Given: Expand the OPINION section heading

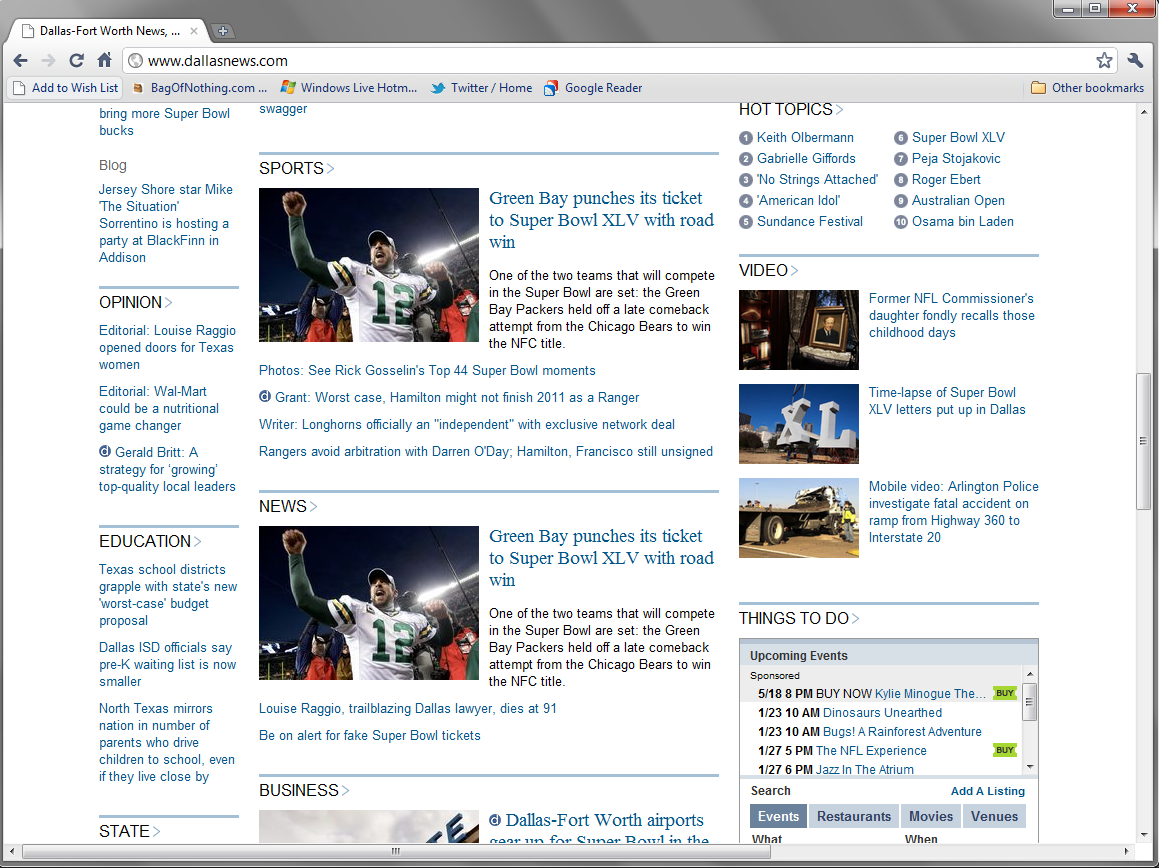Looking at the screenshot, I should (136, 302).
